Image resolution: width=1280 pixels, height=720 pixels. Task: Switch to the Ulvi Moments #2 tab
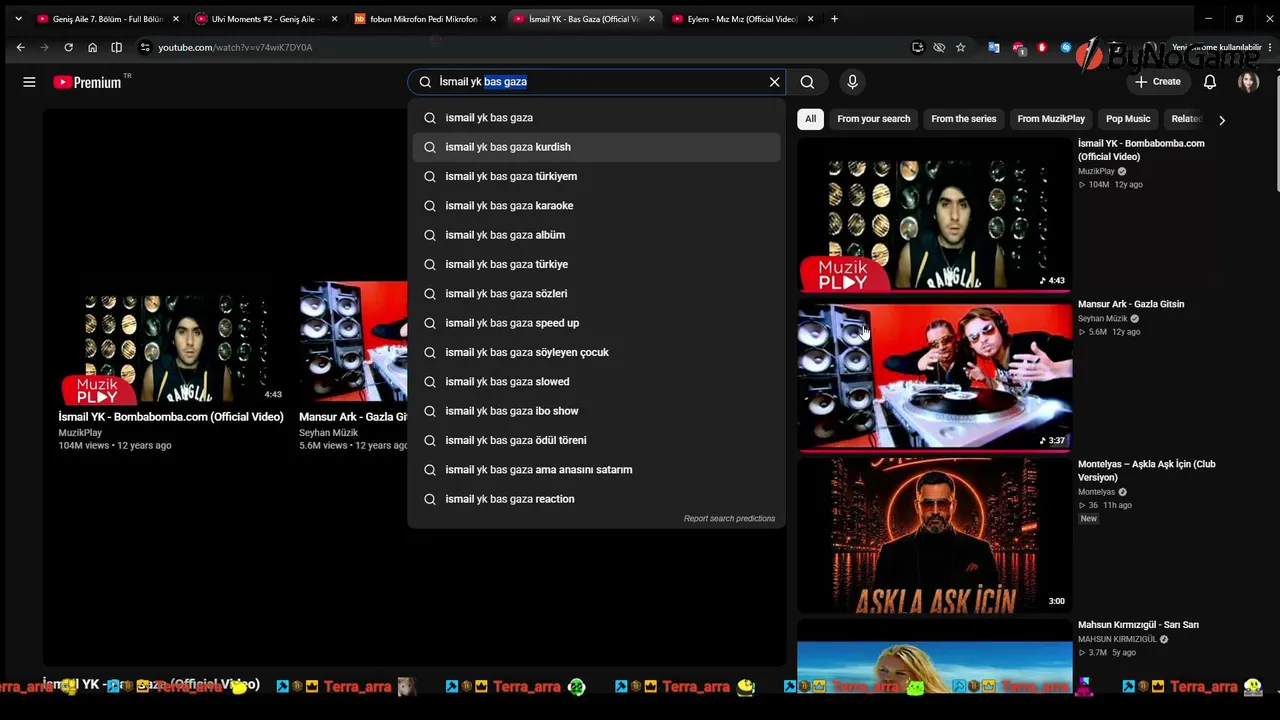pos(264,19)
